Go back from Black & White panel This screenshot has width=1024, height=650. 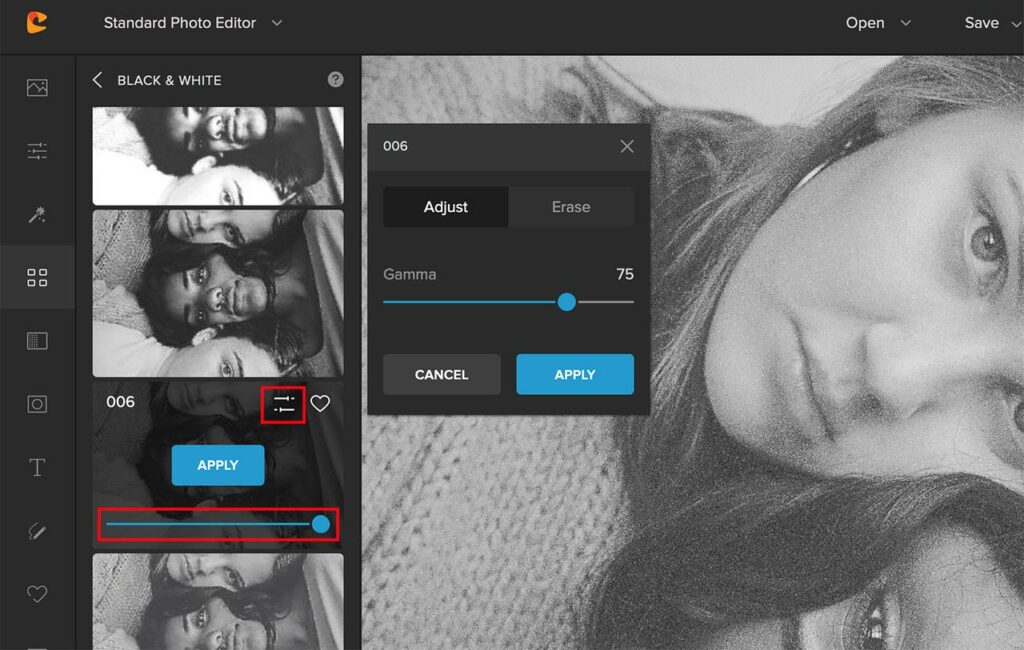97,80
